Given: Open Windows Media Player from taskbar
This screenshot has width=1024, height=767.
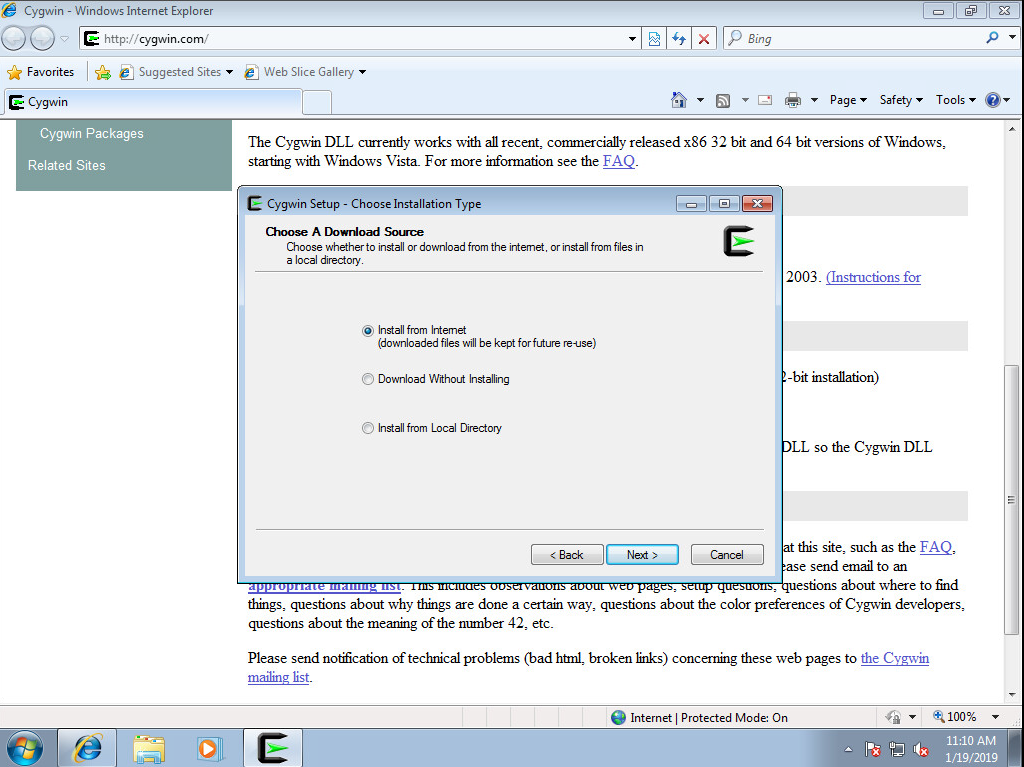Looking at the screenshot, I should (208, 748).
